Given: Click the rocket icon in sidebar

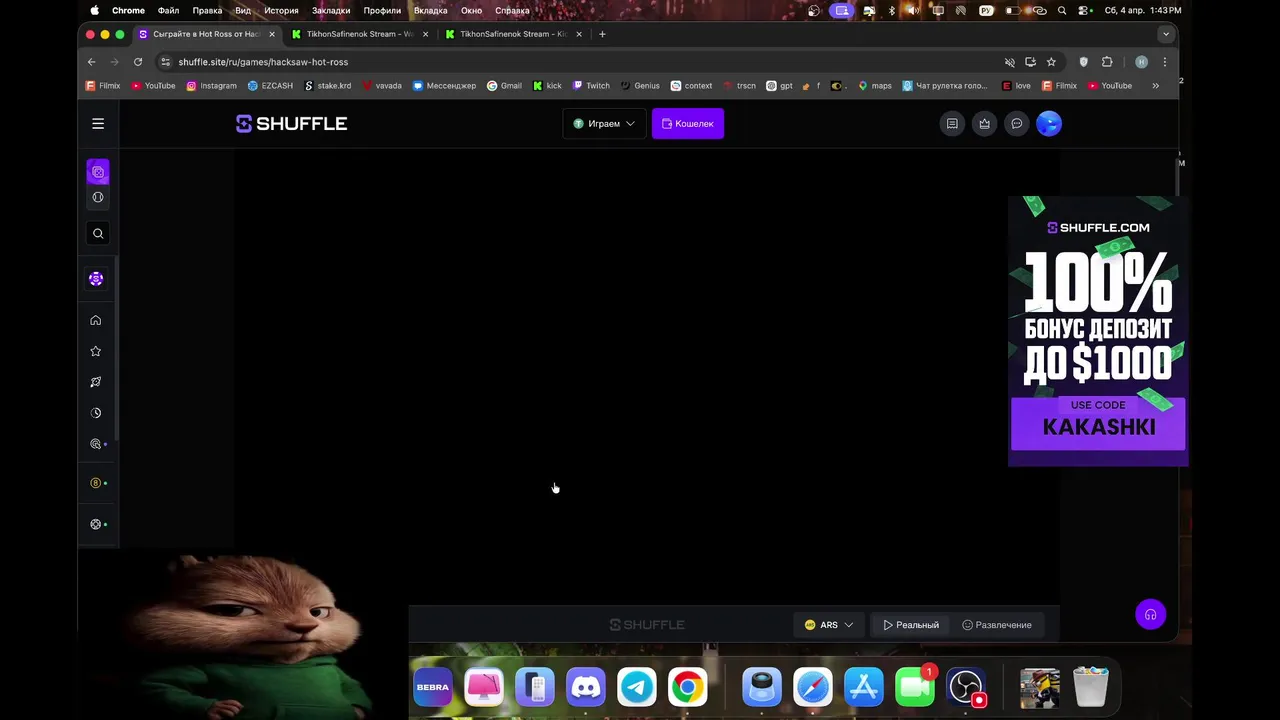Looking at the screenshot, I should point(96,382).
